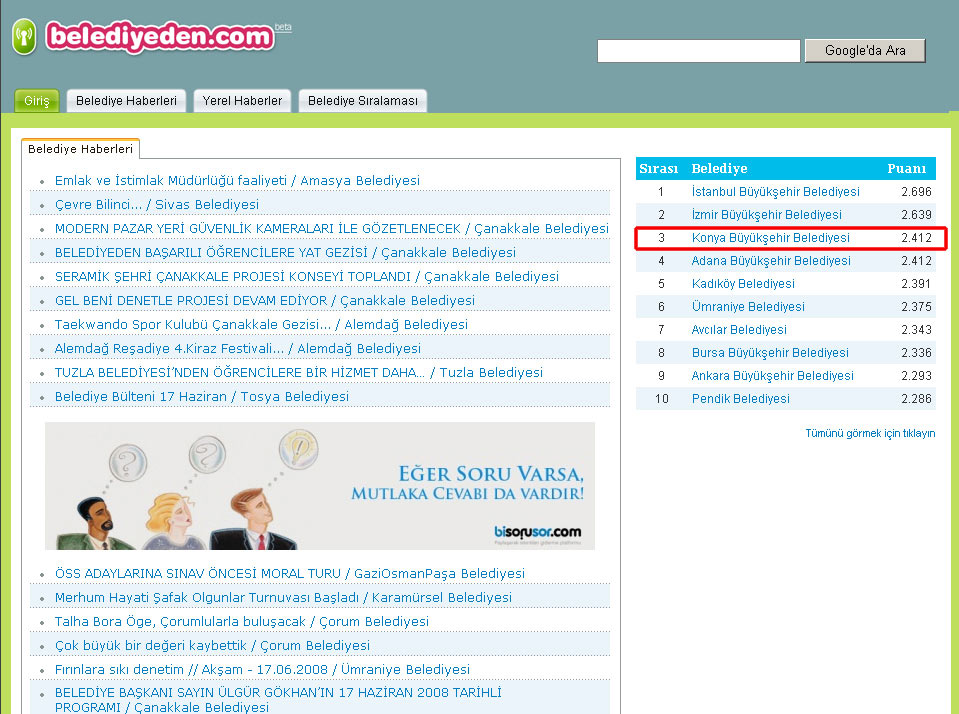The width and height of the screenshot is (959, 714).
Task: Open Ankara Büyükşehir Belediyesi ranking link
Action: (x=772, y=376)
